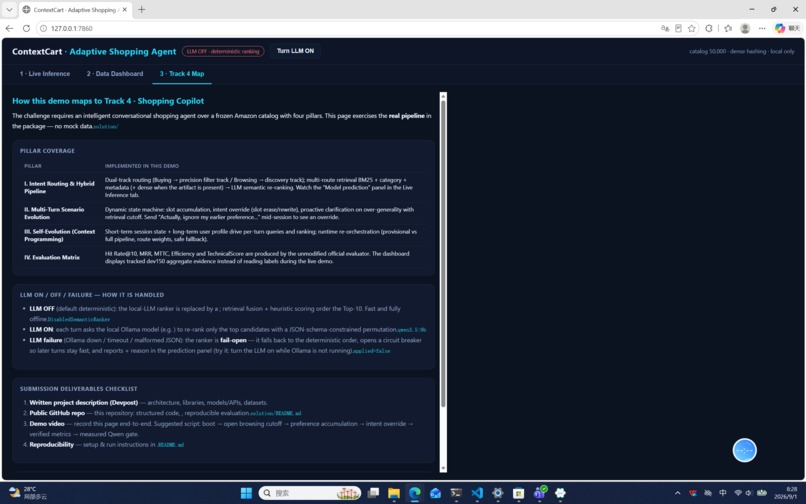The width and height of the screenshot is (806, 504).
Task: Click the browser Back arrow
Action: (x=9, y=28)
